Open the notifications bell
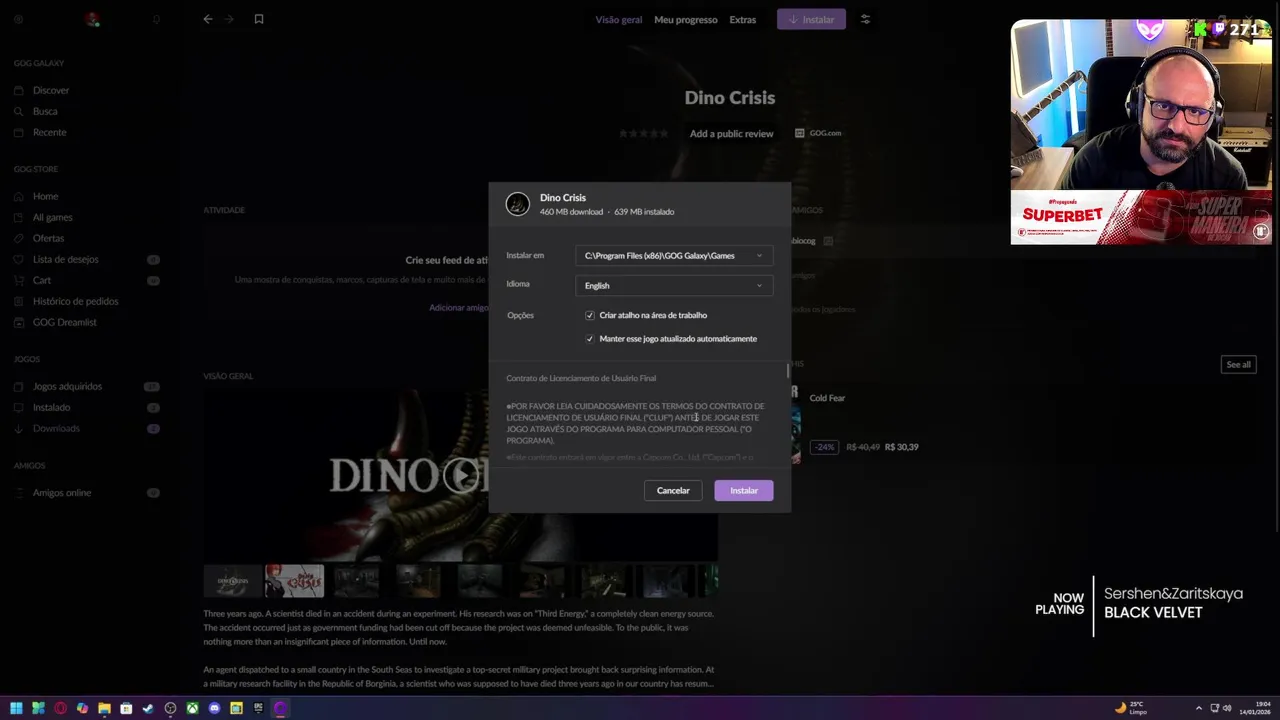Image resolution: width=1280 pixels, height=720 pixels. [156, 19]
